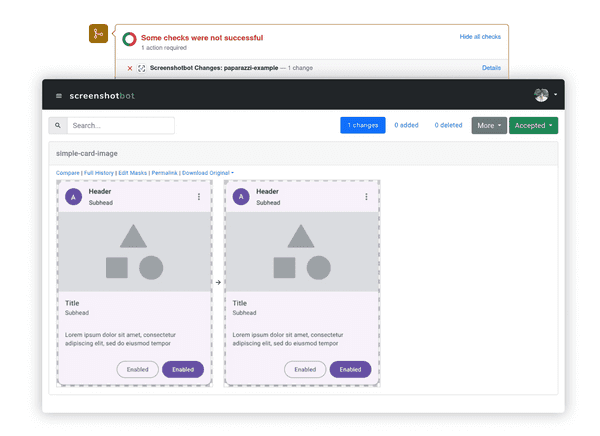Click the Compare link
Image resolution: width=600 pixels, height=436 pixels.
tap(68, 173)
